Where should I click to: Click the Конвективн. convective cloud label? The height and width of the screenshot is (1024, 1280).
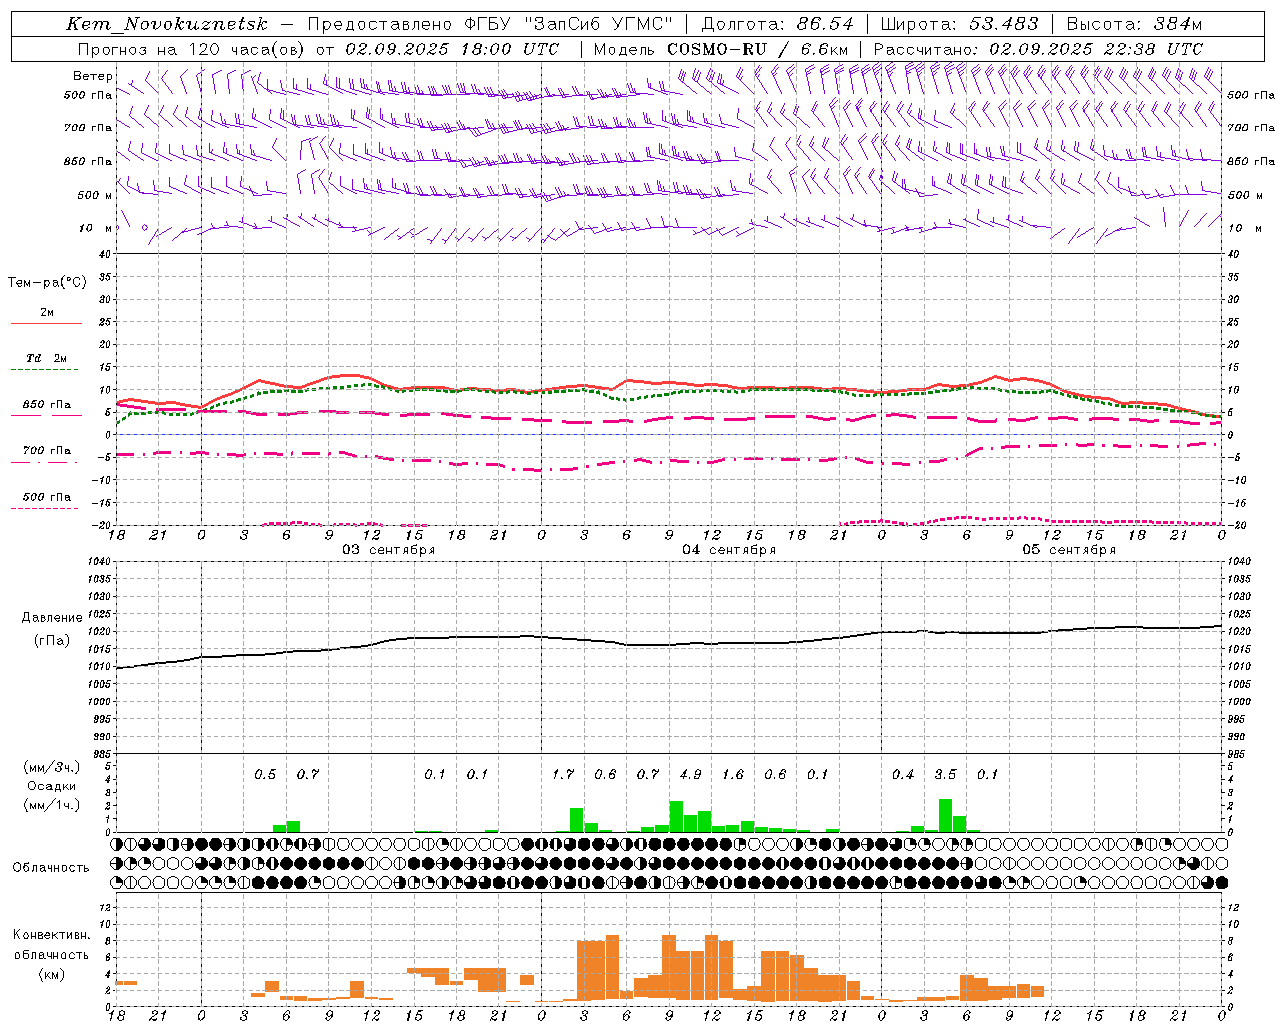52,935
